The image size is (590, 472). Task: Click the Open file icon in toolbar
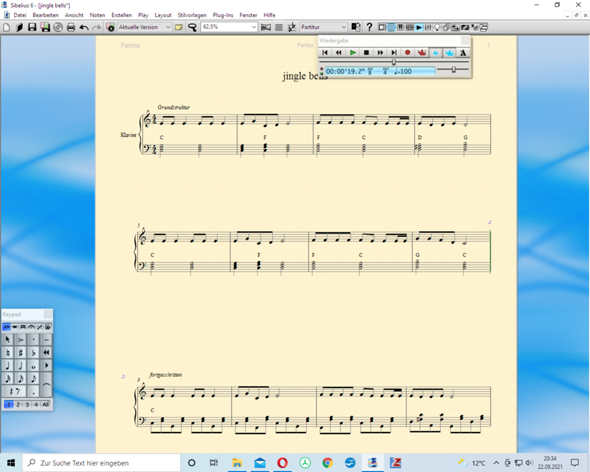(19, 27)
